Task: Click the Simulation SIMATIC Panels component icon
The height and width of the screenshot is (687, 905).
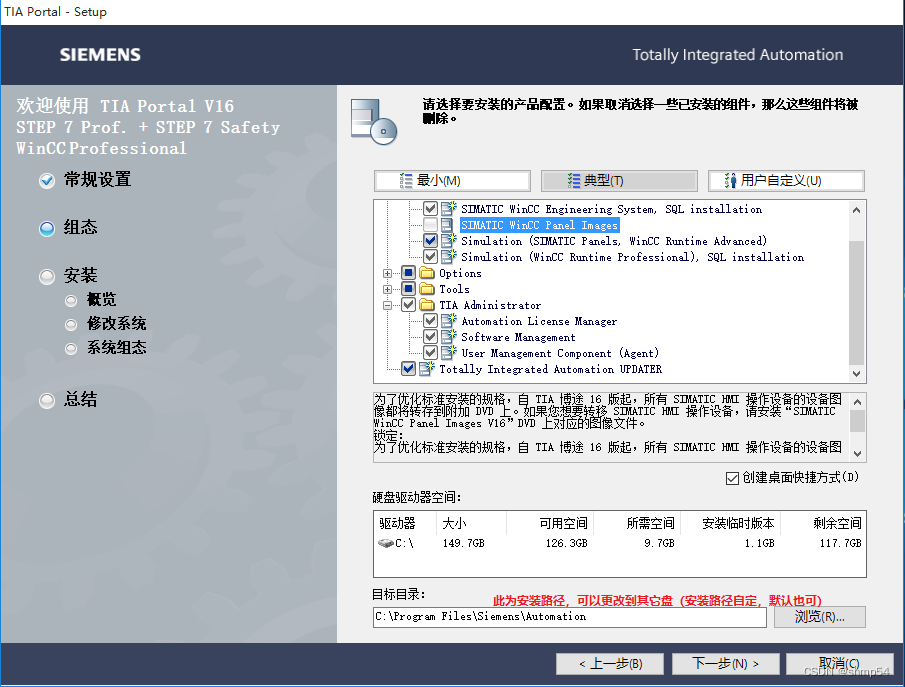Action: [448, 240]
